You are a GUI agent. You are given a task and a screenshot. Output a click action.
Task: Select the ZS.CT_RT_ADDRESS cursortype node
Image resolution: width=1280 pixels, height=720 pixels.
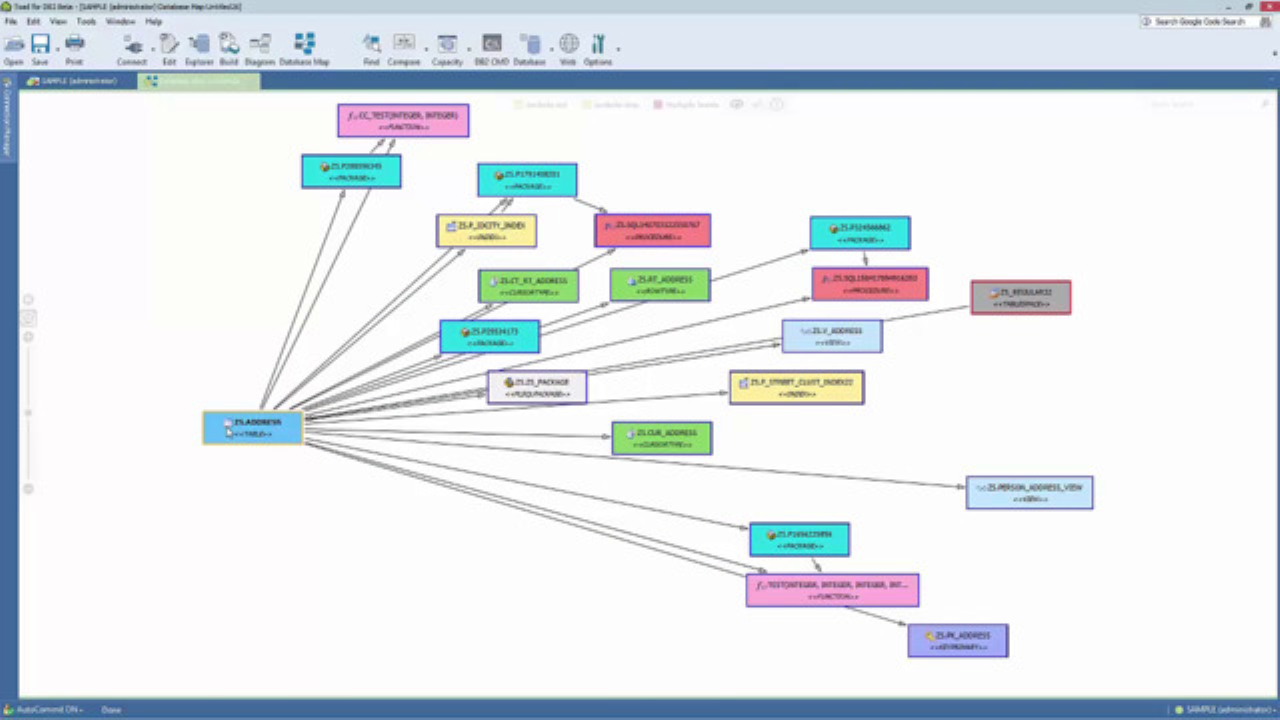[x=528, y=286]
